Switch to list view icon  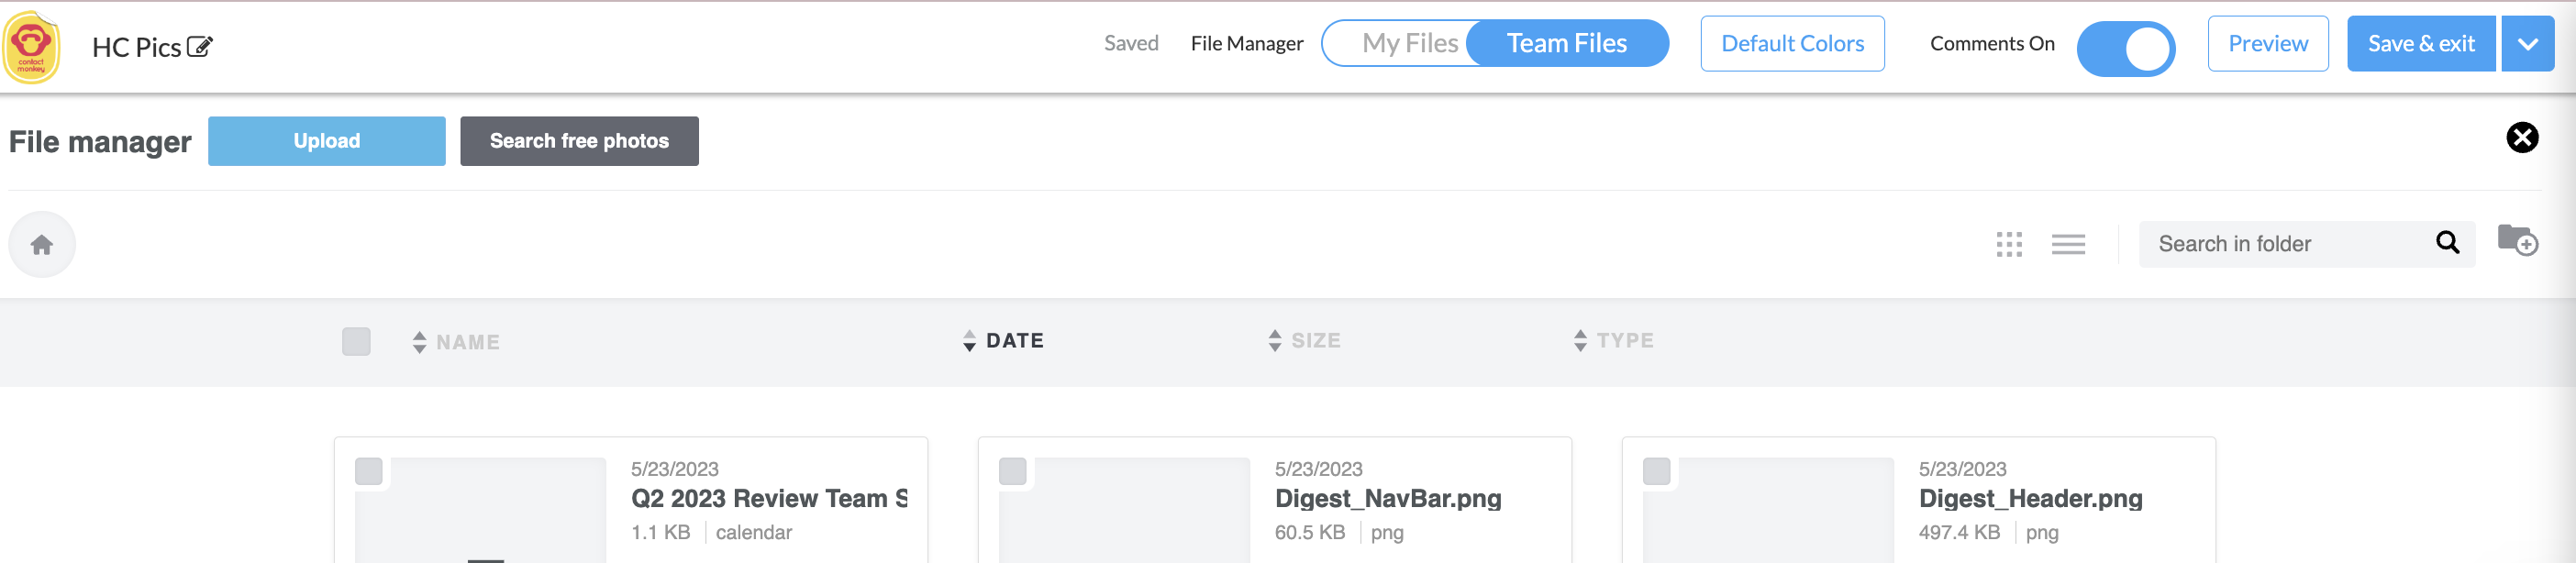[x=2068, y=244]
